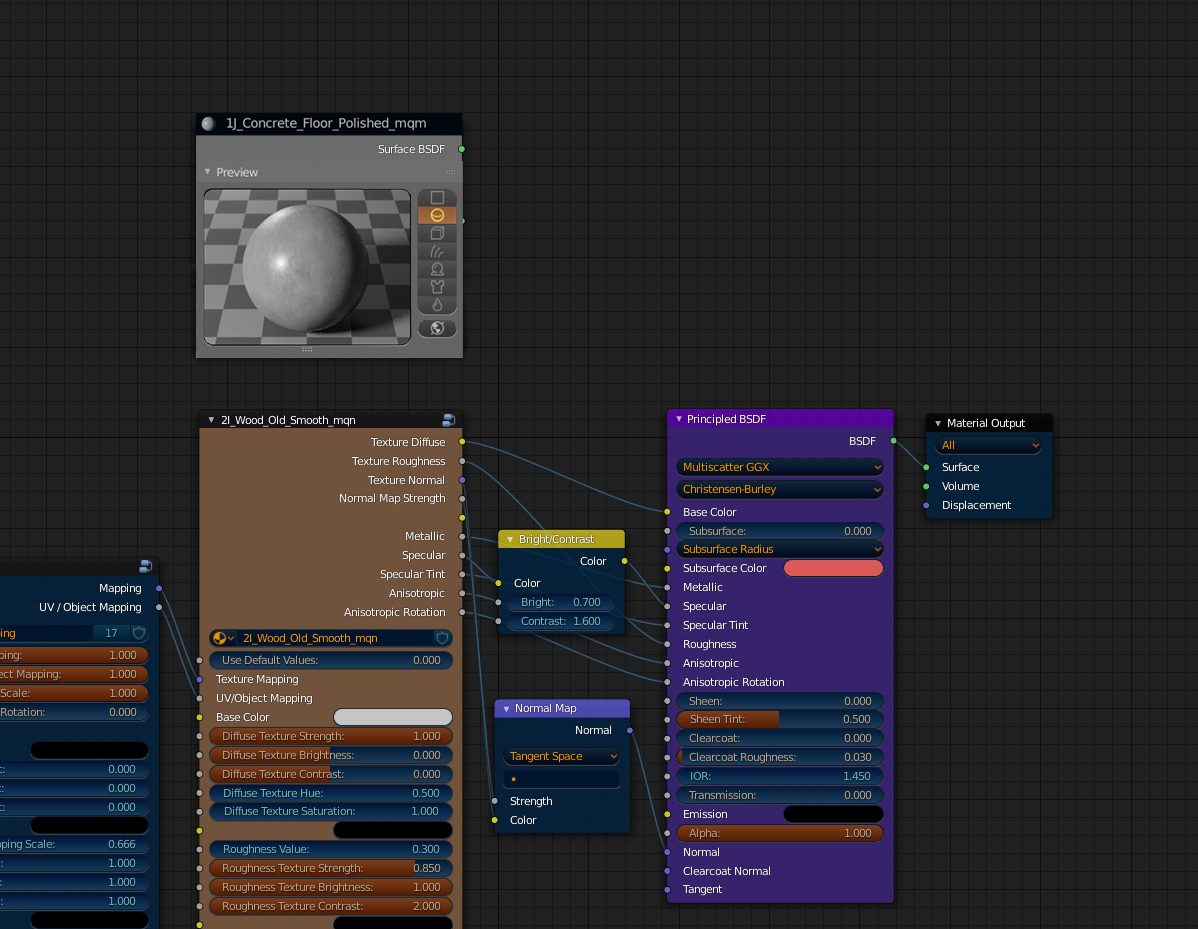
Task: Collapse the Principled BSDF node
Action: (679, 419)
